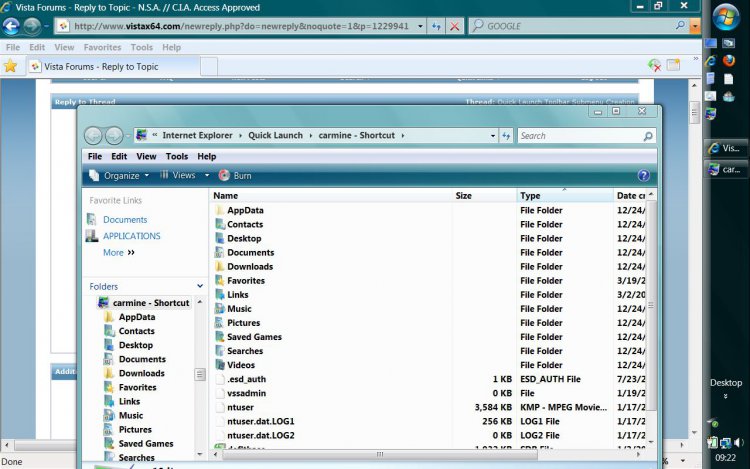Click Explorer back navigation button
750x469 pixels.
(x=93, y=136)
